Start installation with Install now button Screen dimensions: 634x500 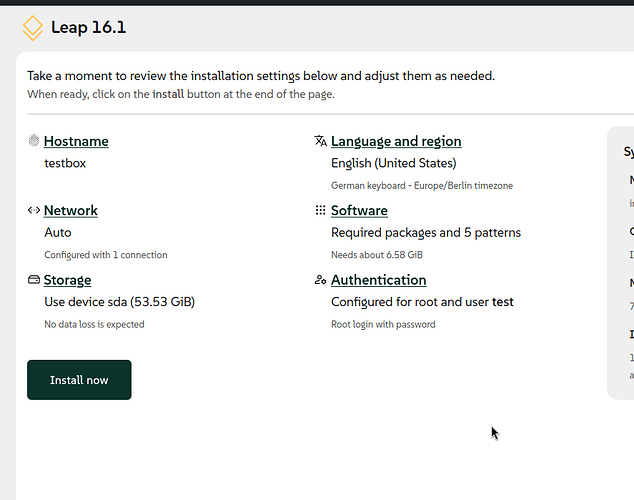click(79, 380)
